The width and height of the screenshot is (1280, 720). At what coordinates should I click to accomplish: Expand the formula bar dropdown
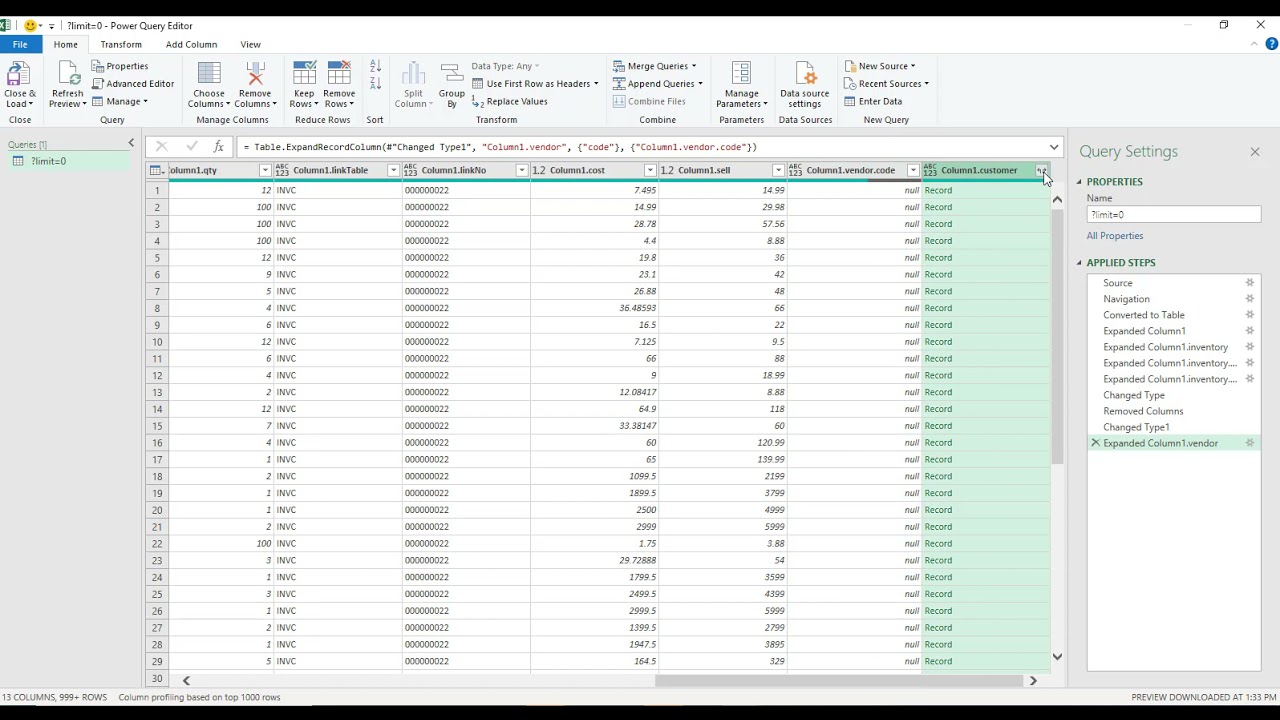click(1054, 147)
